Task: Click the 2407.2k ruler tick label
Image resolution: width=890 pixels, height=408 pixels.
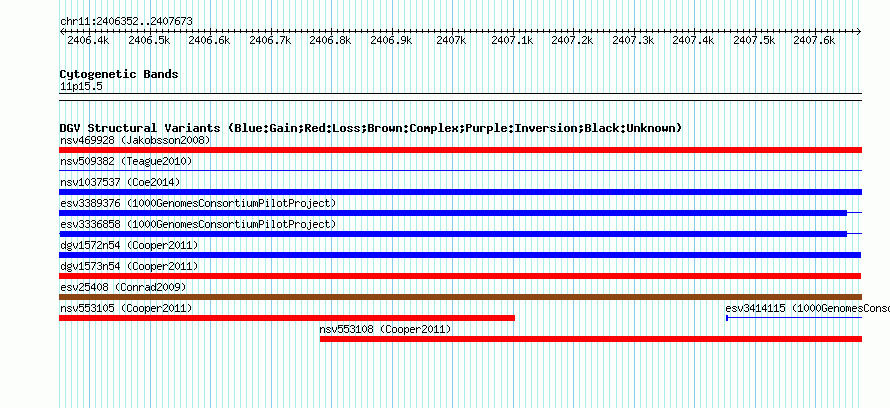Action: click(572, 40)
